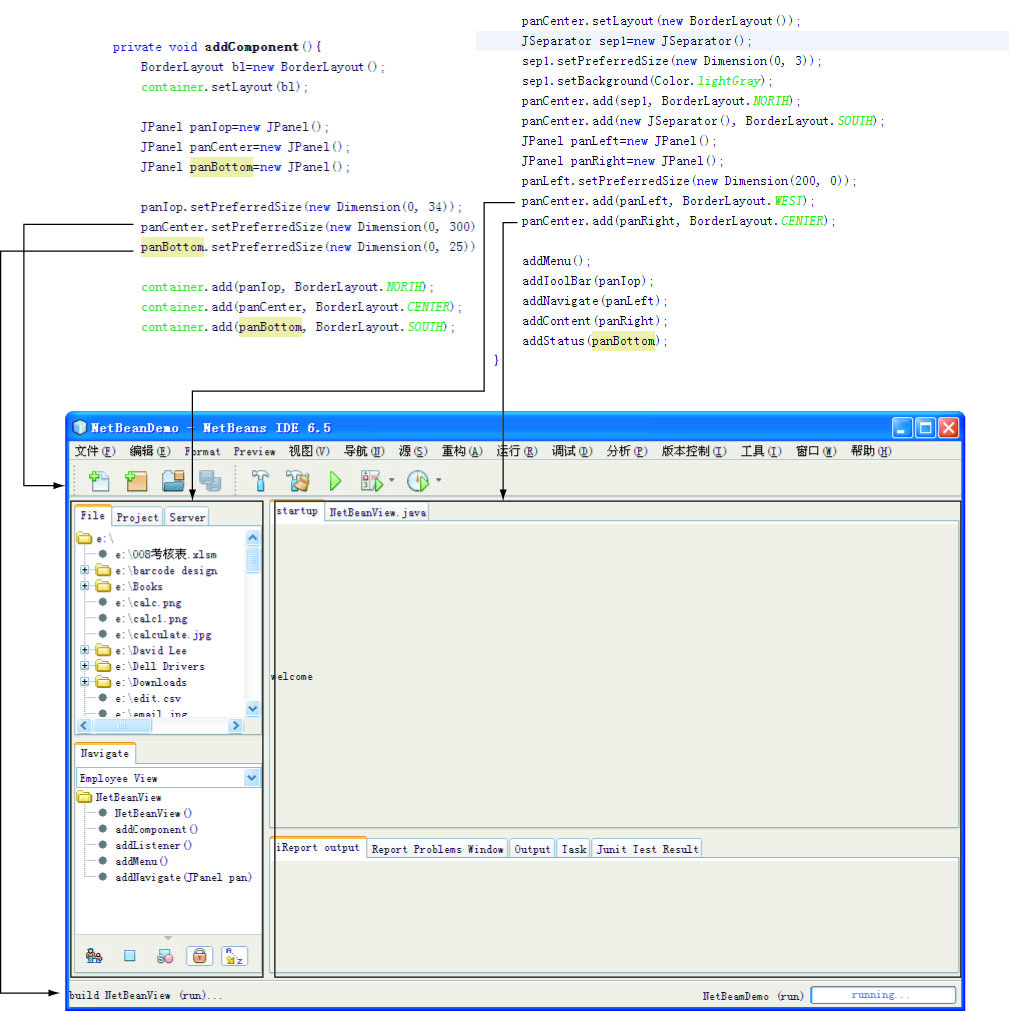The width and height of the screenshot is (1009, 1011).
Task: Switch to the Project tab
Action: [137, 517]
